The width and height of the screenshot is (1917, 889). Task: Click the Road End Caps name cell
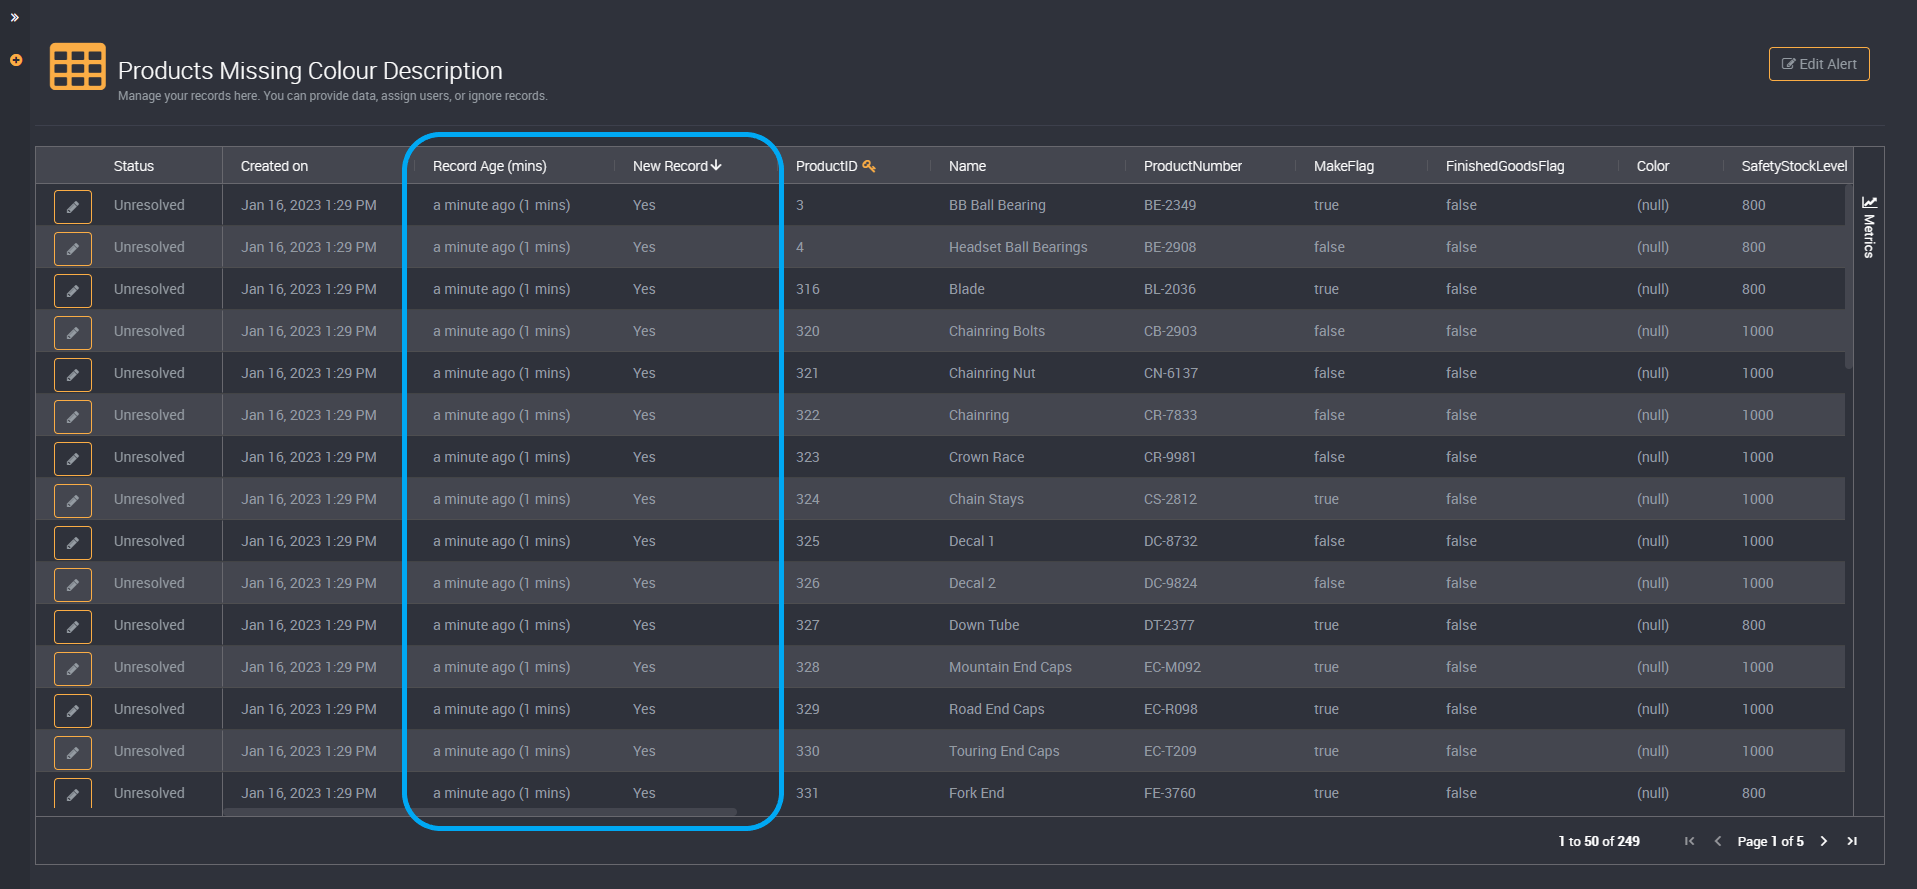[x=996, y=709]
